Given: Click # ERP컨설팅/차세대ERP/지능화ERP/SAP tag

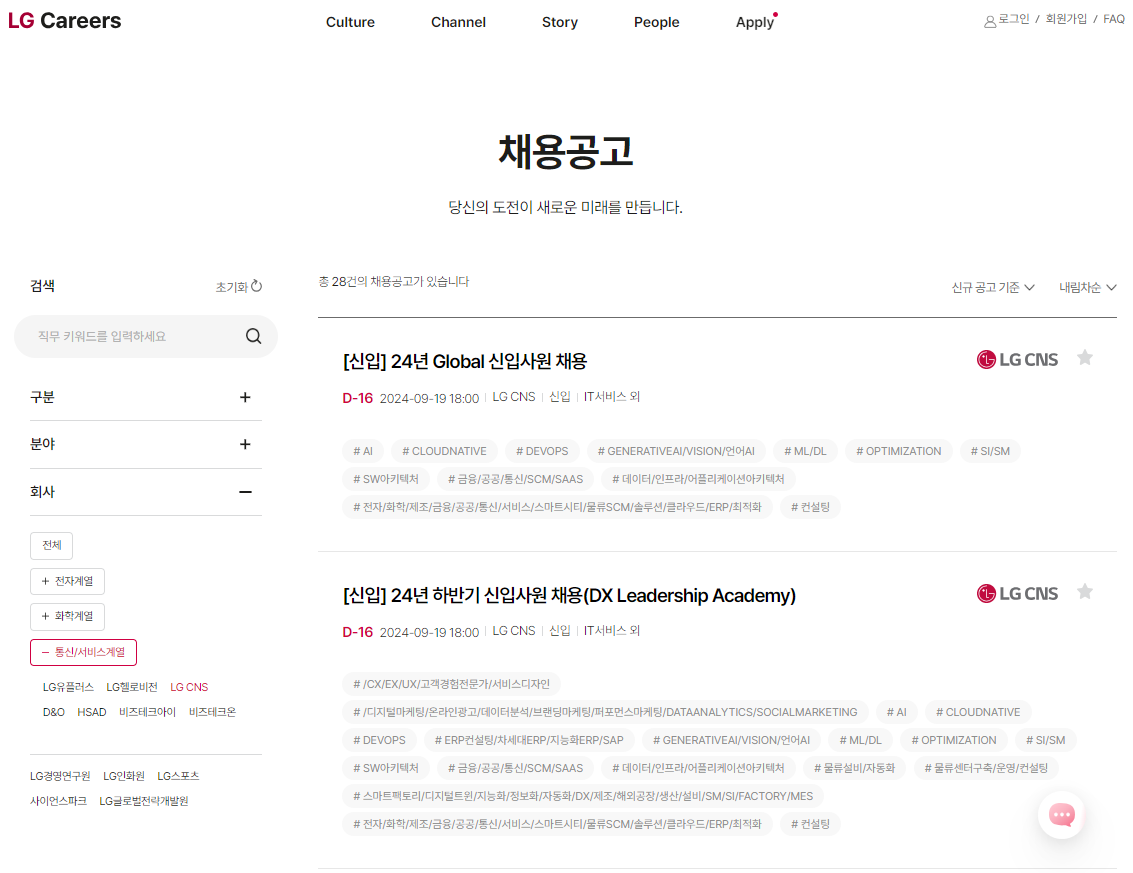Looking at the screenshot, I should [529, 740].
